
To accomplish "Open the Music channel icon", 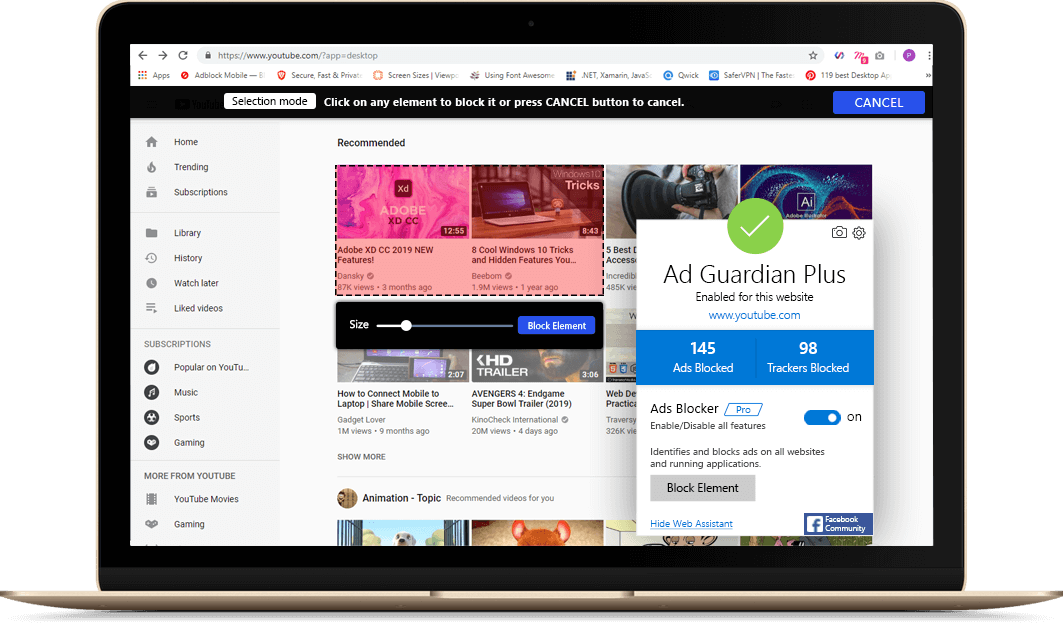I will point(151,392).
